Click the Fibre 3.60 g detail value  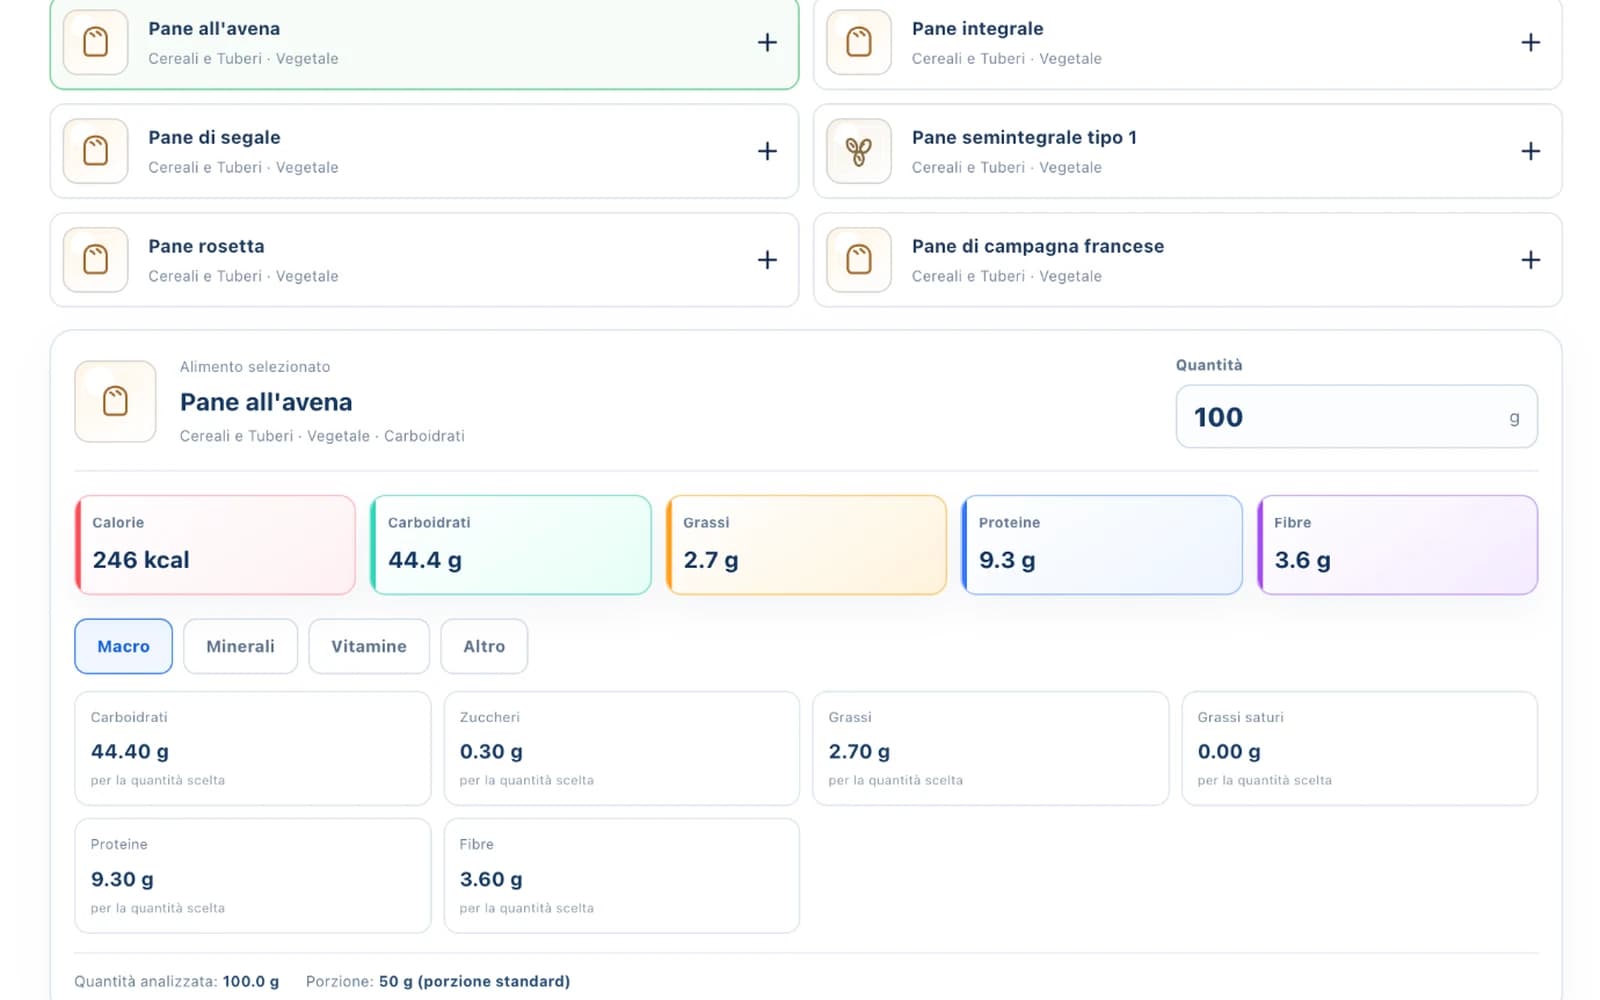[x=491, y=879]
